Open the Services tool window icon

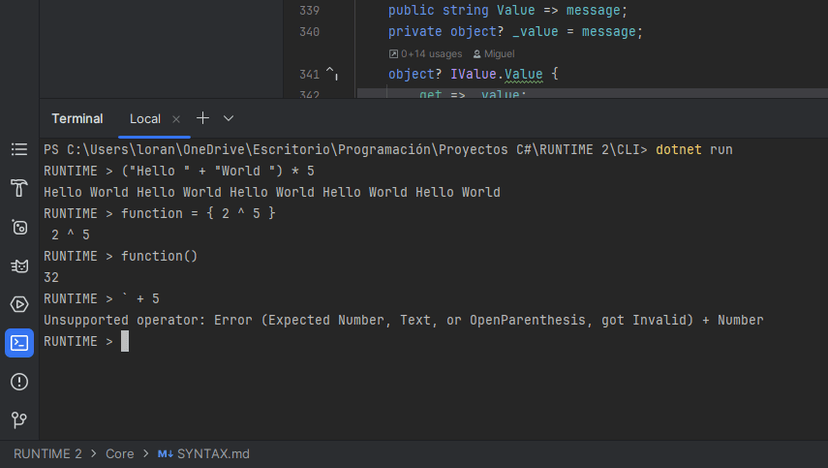[19, 227]
